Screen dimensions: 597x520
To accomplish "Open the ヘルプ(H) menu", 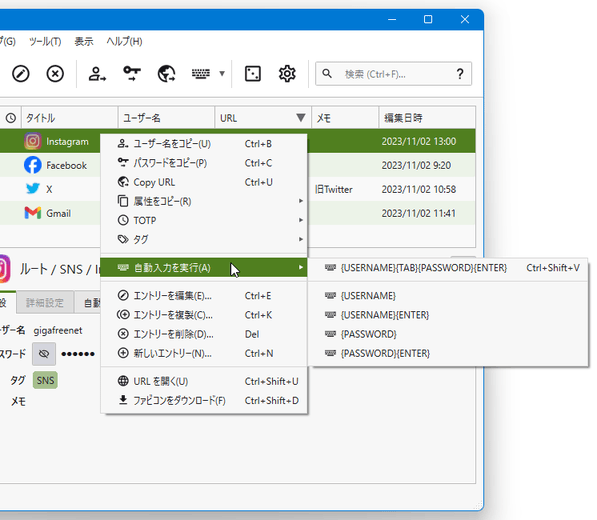I will [125, 41].
